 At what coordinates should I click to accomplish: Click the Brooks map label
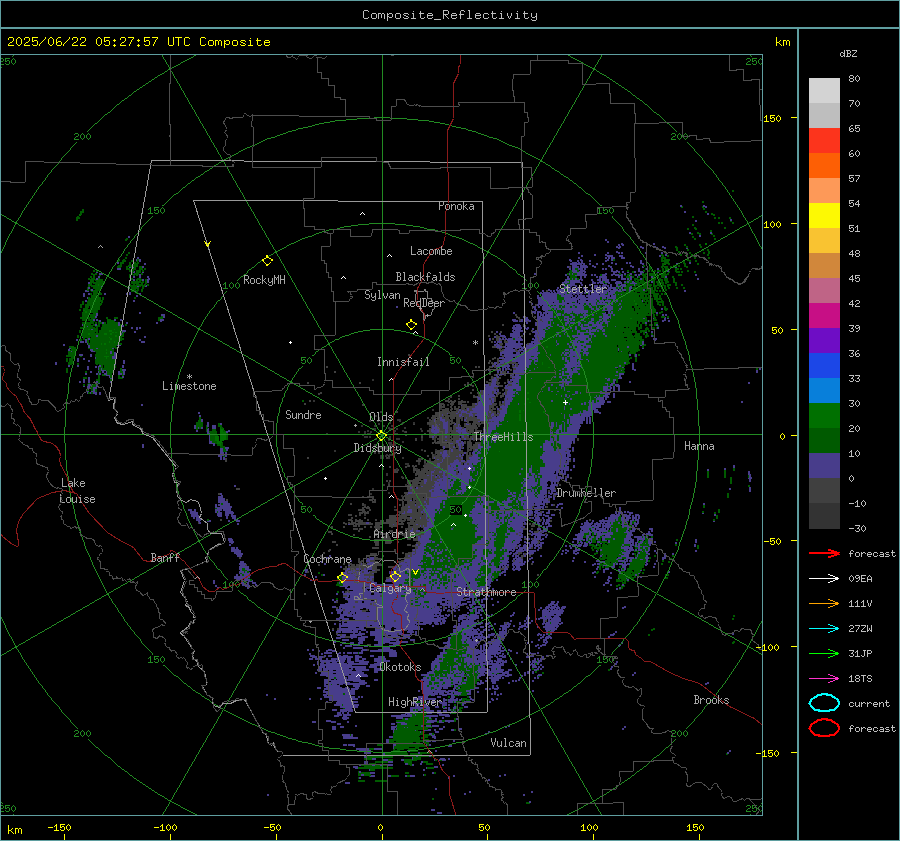click(711, 700)
